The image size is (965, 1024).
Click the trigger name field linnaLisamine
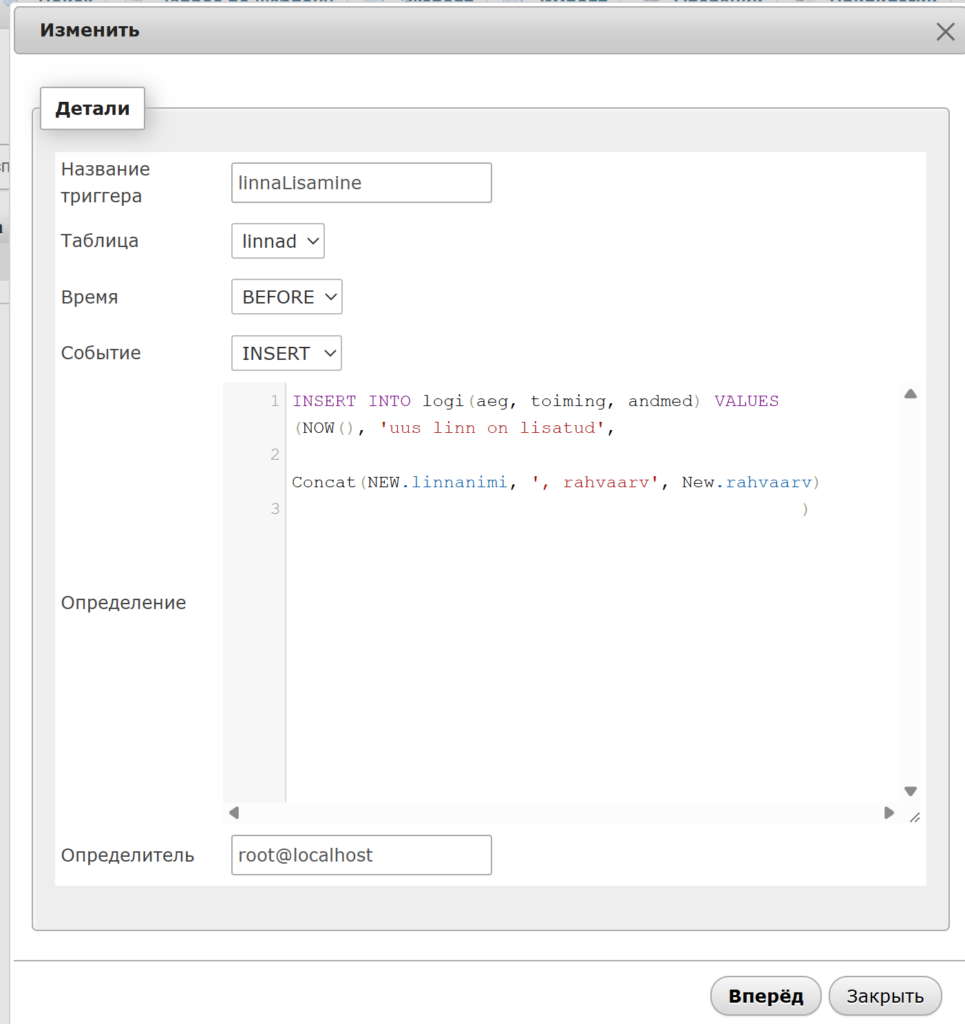point(361,183)
